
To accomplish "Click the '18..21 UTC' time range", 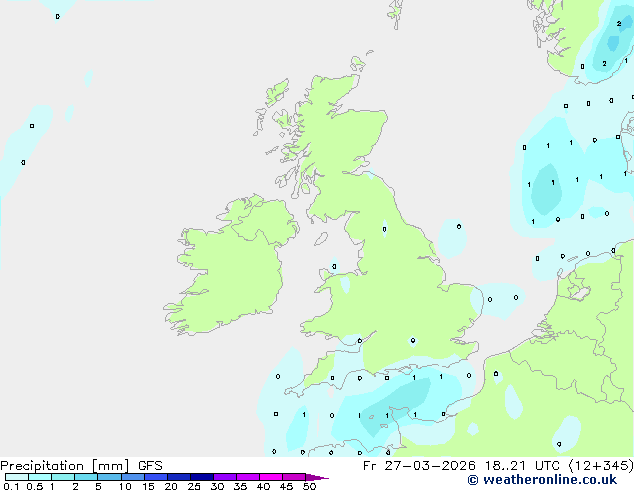I will [x=523, y=466].
